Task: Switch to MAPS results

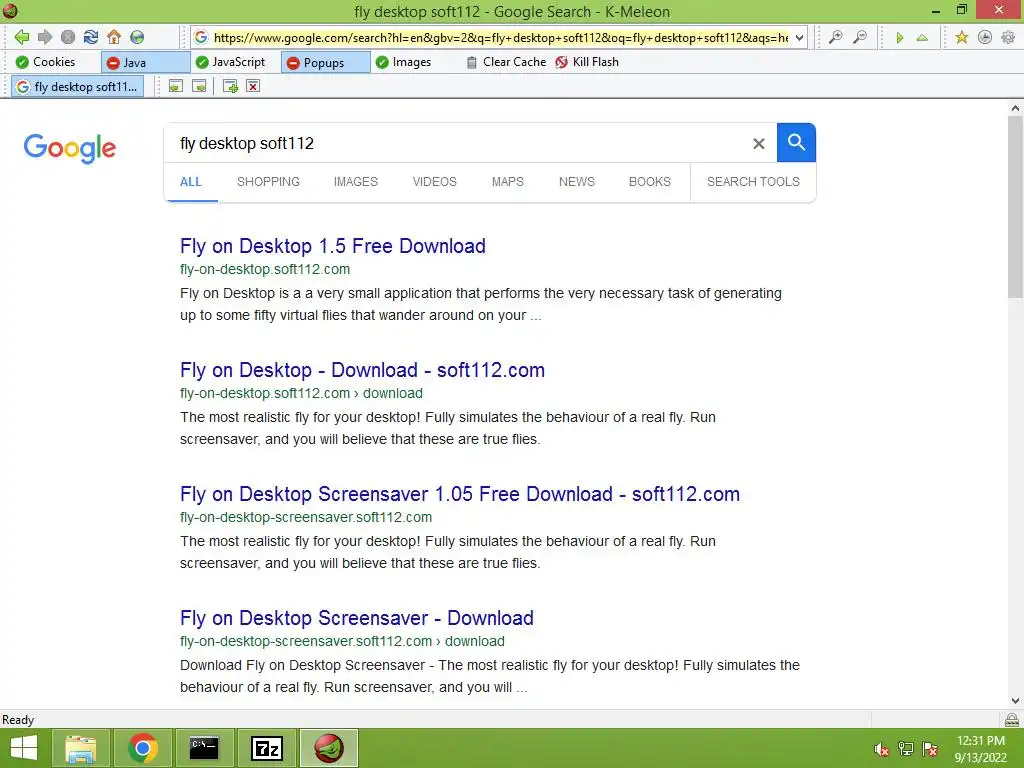Action: point(507,182)
